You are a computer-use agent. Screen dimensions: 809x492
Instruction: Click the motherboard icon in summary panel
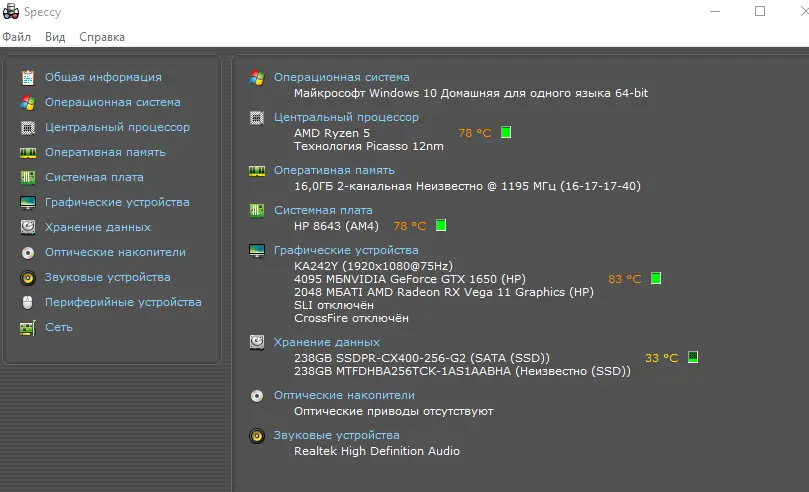pyautogui.click(x=257, y=210)
